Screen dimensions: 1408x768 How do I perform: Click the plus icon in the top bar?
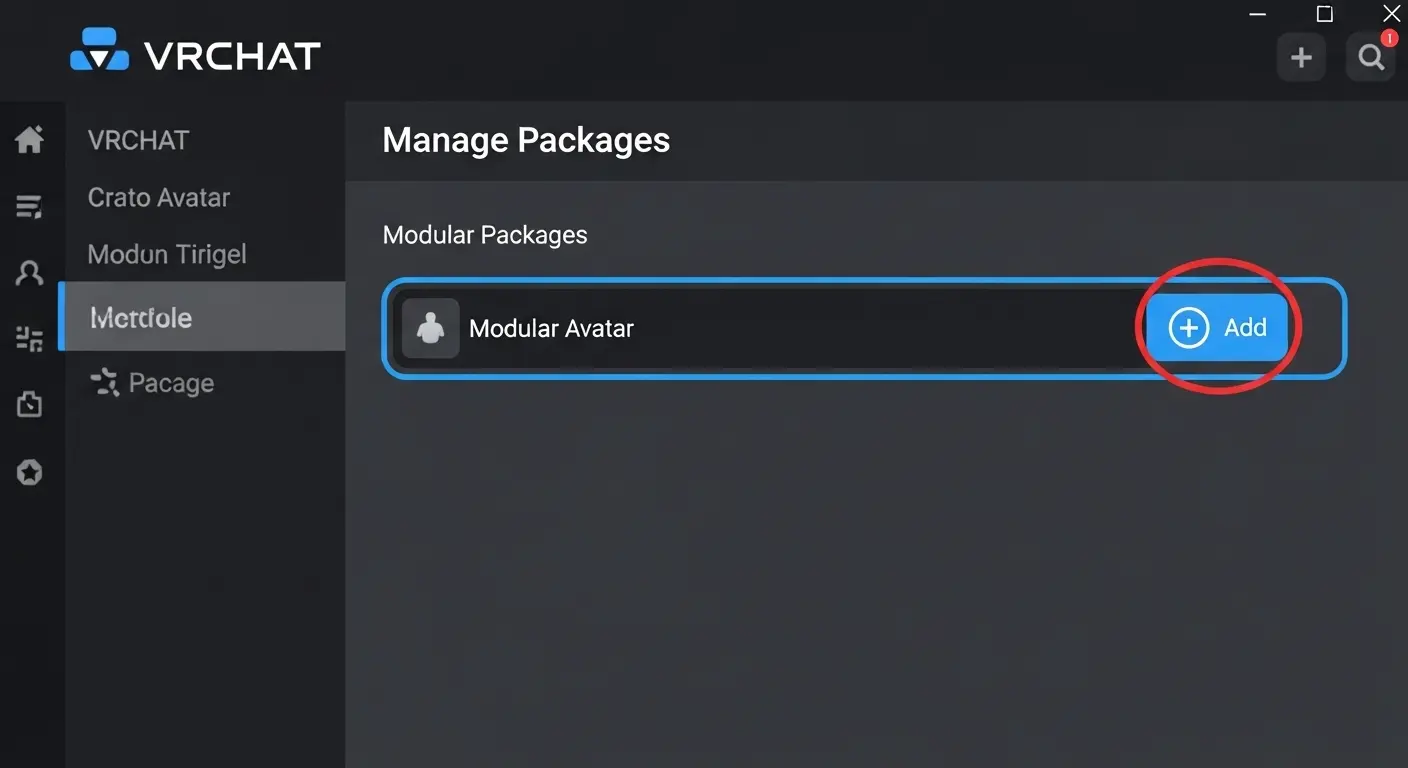tap(1301, 57)
